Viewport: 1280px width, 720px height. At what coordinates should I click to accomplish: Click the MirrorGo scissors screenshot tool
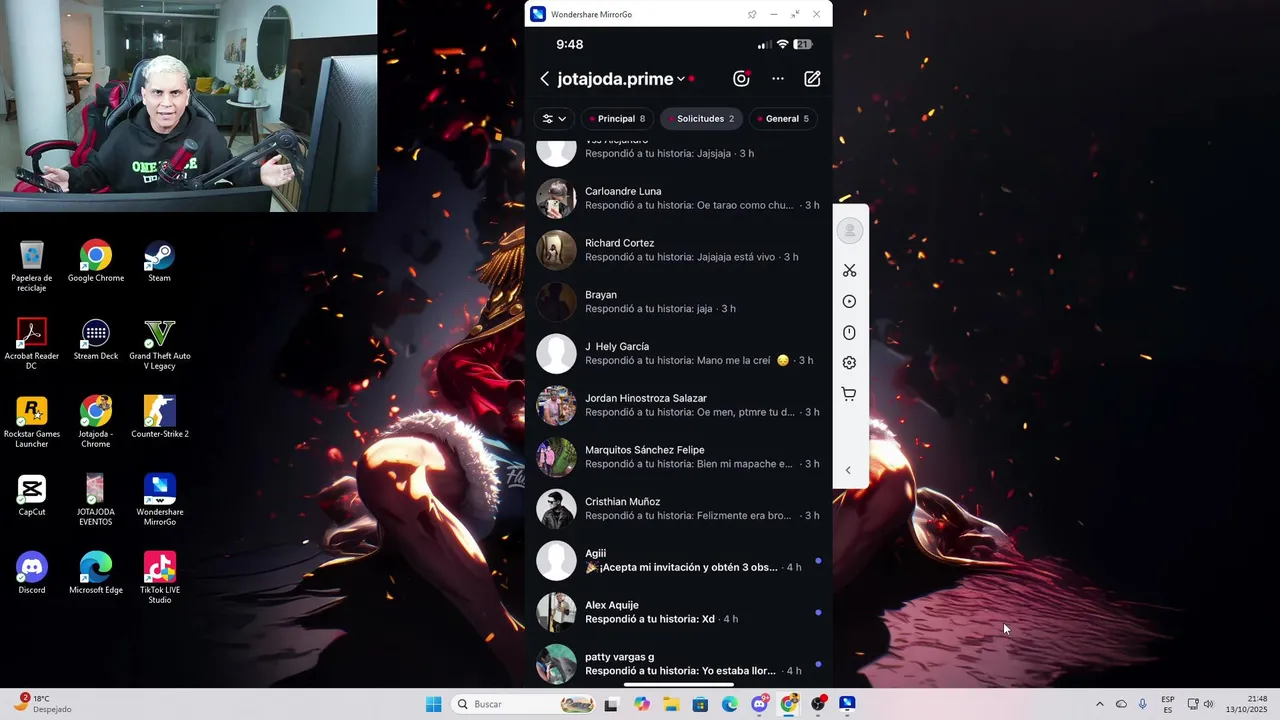point(849,270)
